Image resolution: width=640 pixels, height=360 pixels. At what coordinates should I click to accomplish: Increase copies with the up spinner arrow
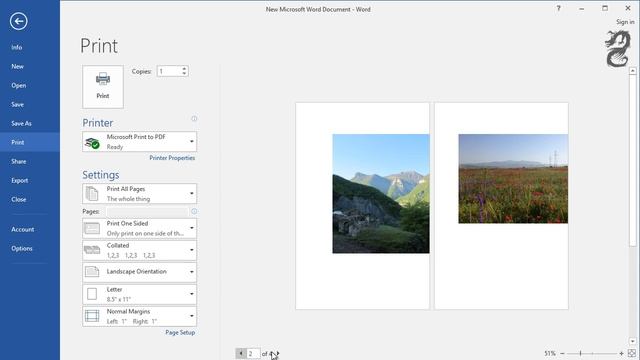coord(184,69)
